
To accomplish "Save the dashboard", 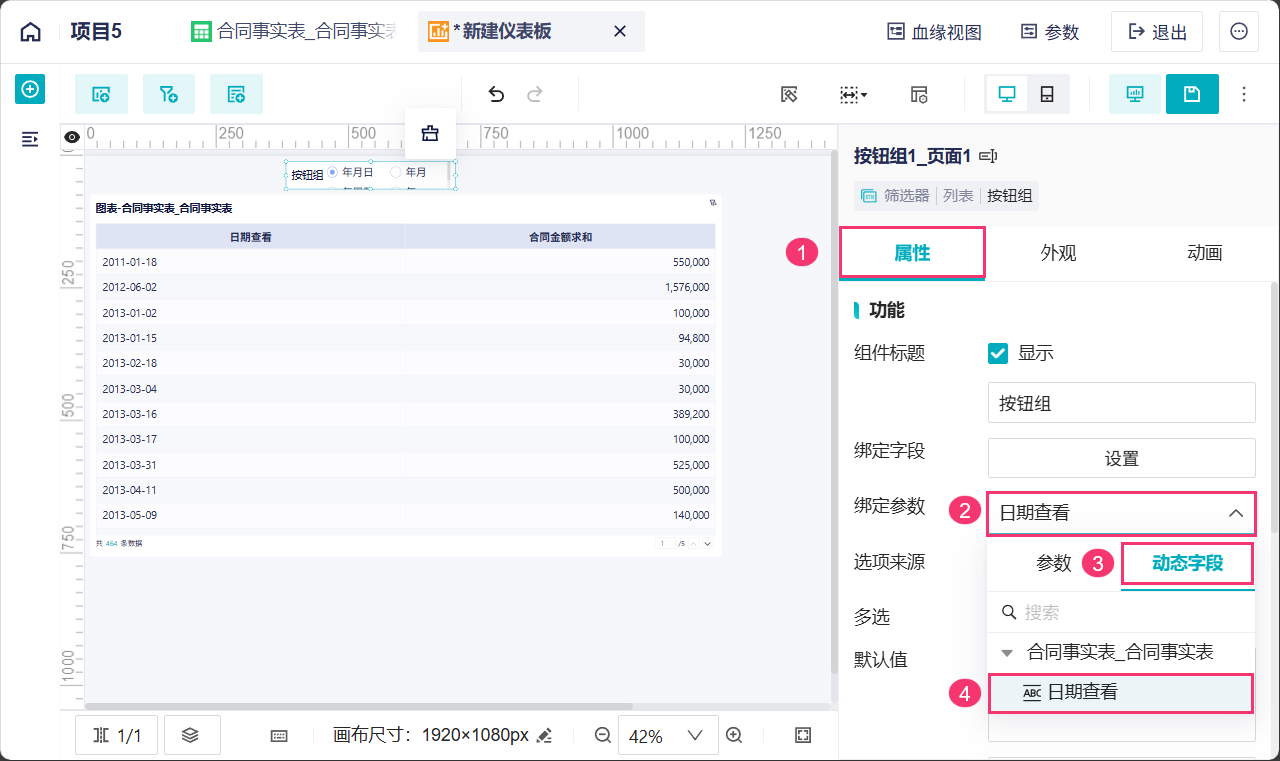I will [1192, 94].
